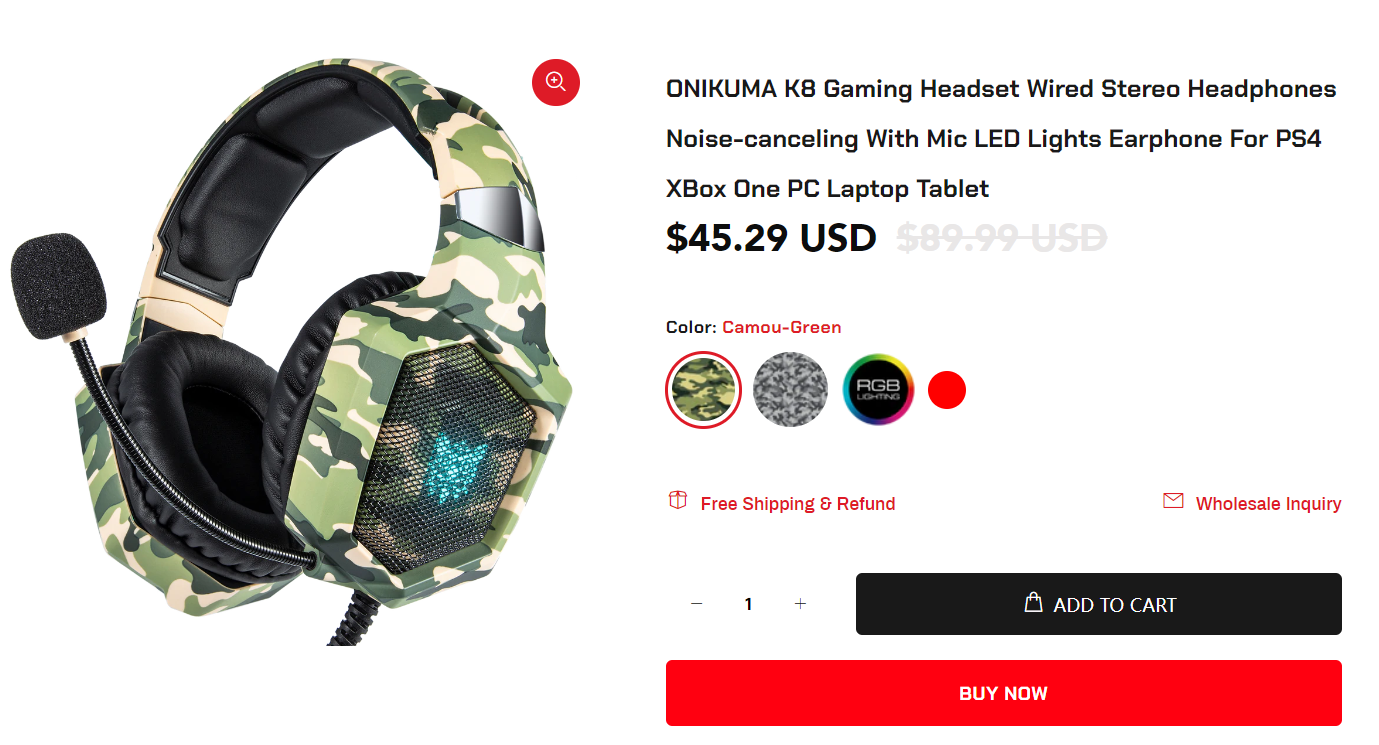The height and width of the screenshot is (745, 1379).
Task: Click the envelope icon beside Wholesale Inquiry
Action: (1173, 501)
